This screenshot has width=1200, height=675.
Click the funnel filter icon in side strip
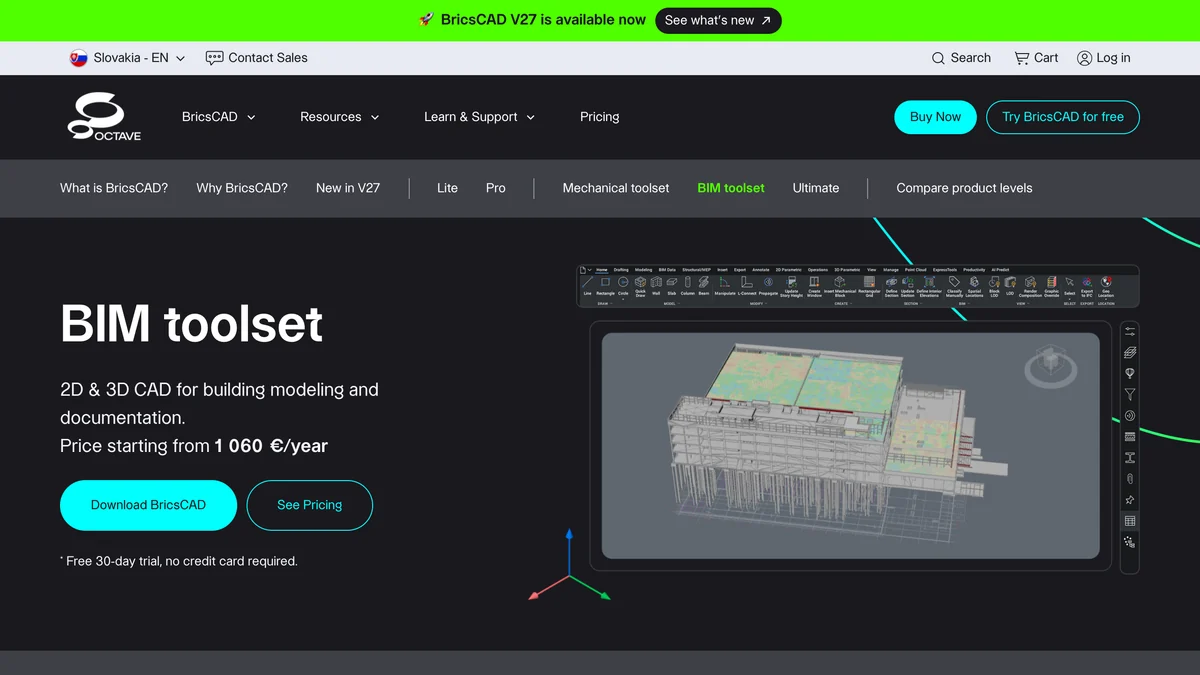point(1130,394)
